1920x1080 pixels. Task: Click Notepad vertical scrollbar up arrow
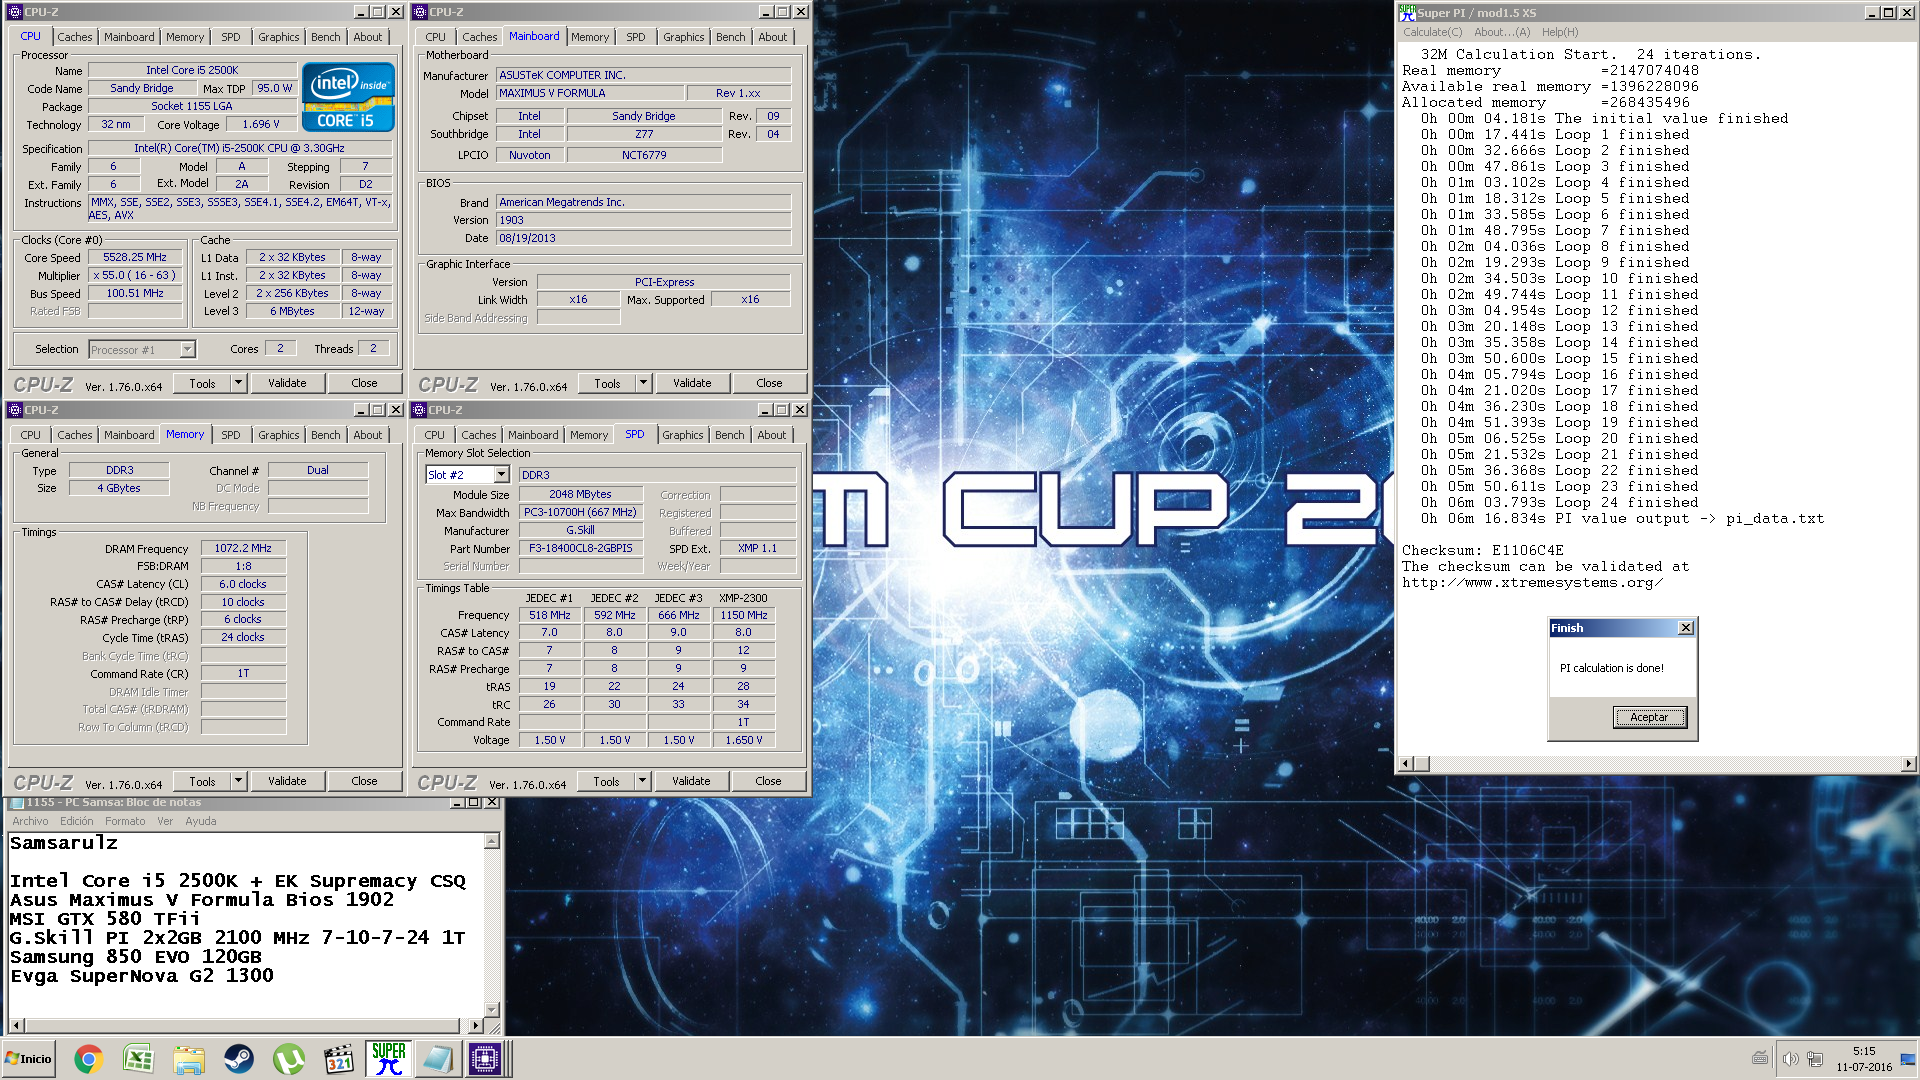pos(491,841)
